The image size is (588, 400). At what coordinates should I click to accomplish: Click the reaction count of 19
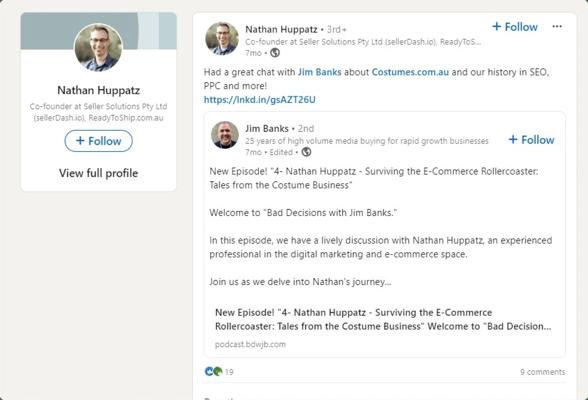click(x=229, y=372)
